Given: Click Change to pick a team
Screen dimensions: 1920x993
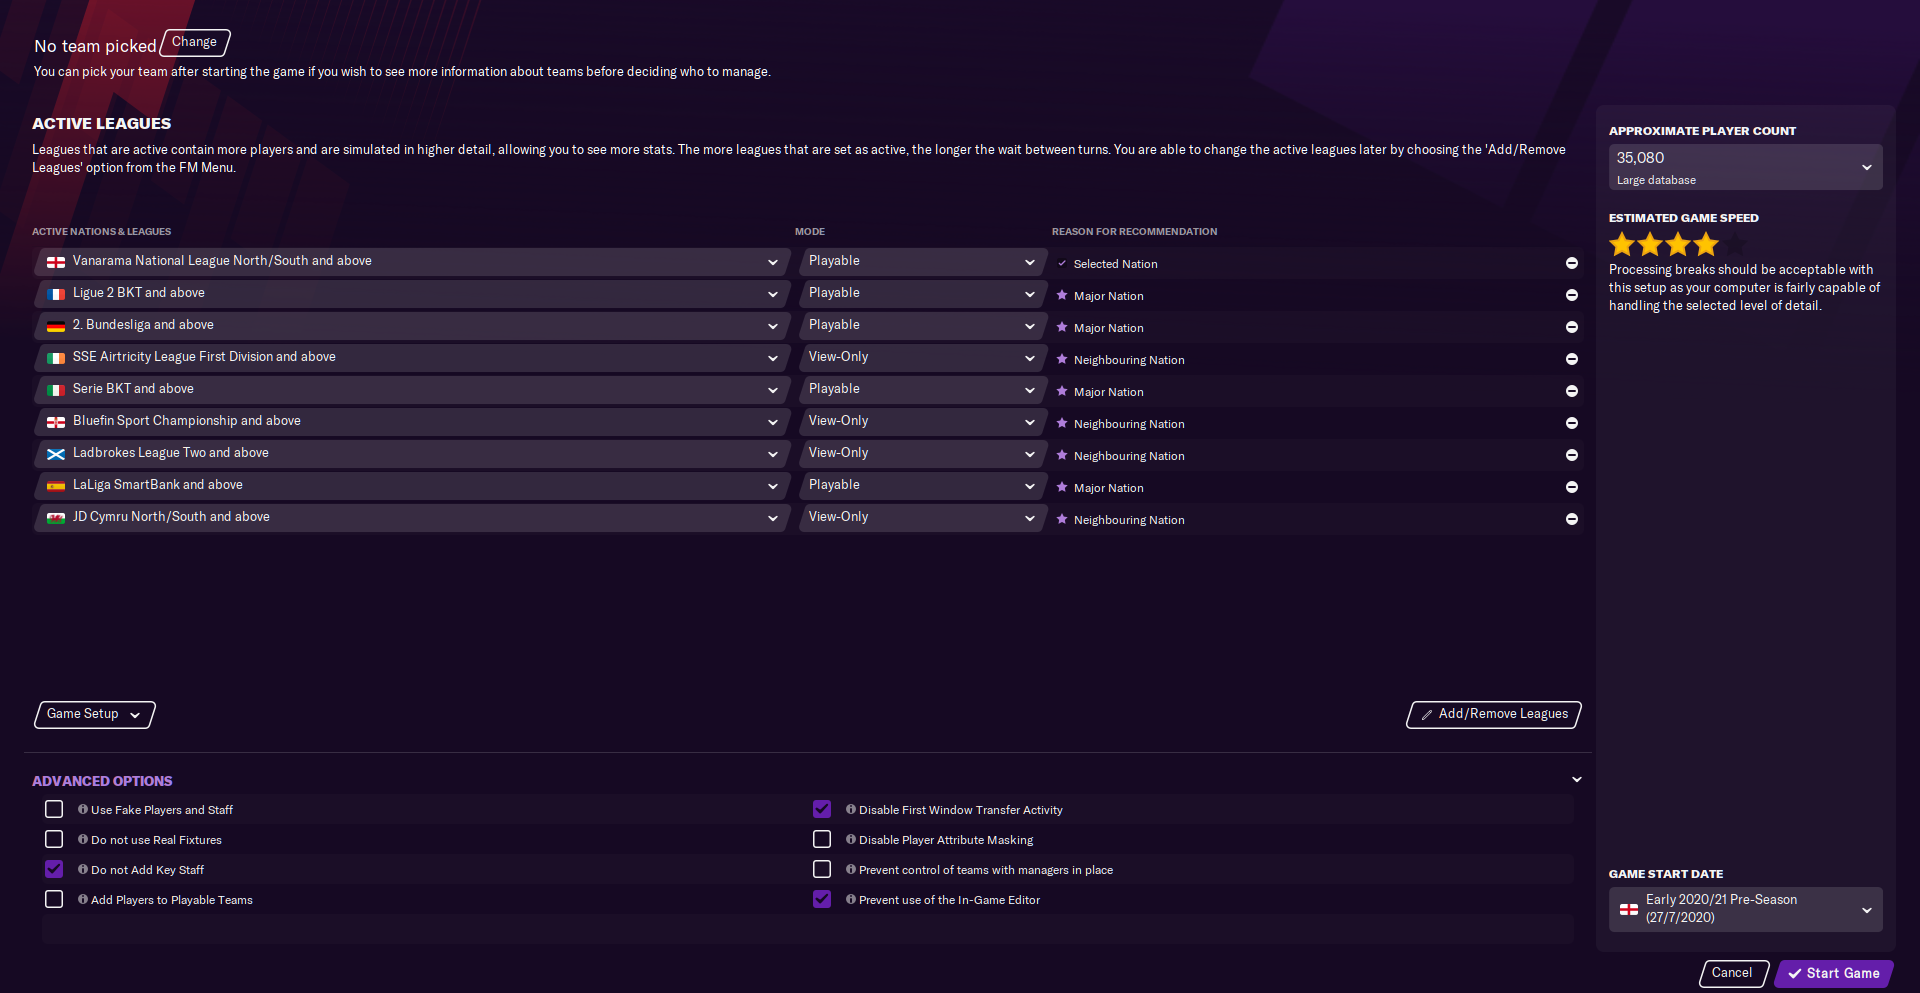Looking at the screenshot, I should 194,42.
